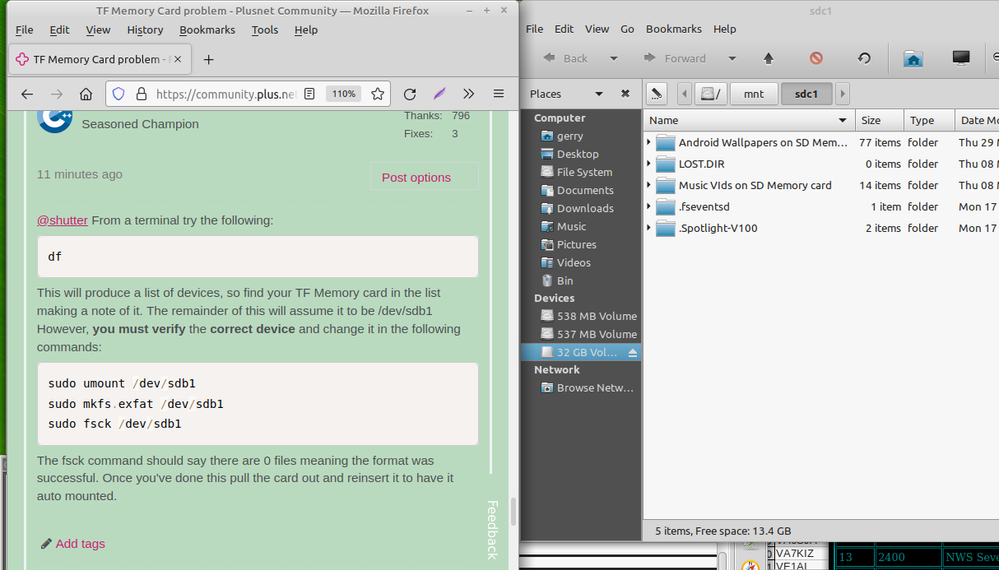Open the file manager Go menu
Image resolution: width=999 pixels, height=570 pixels.
point(627,29)
